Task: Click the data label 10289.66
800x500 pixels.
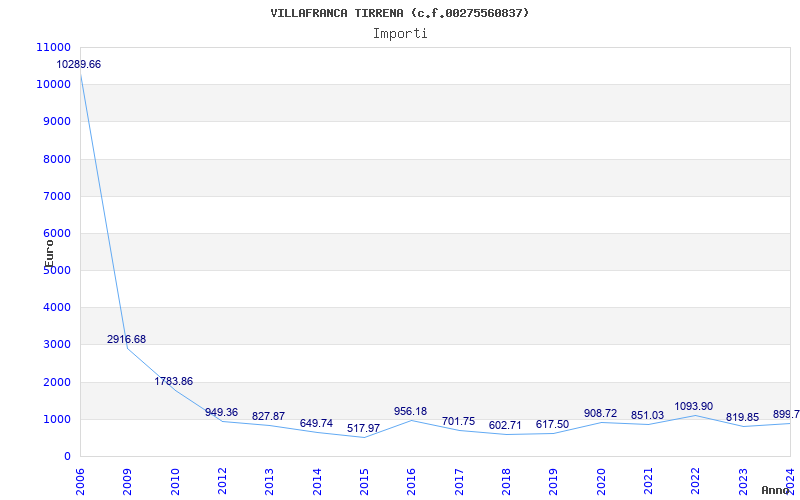Action: coord(79,64)
